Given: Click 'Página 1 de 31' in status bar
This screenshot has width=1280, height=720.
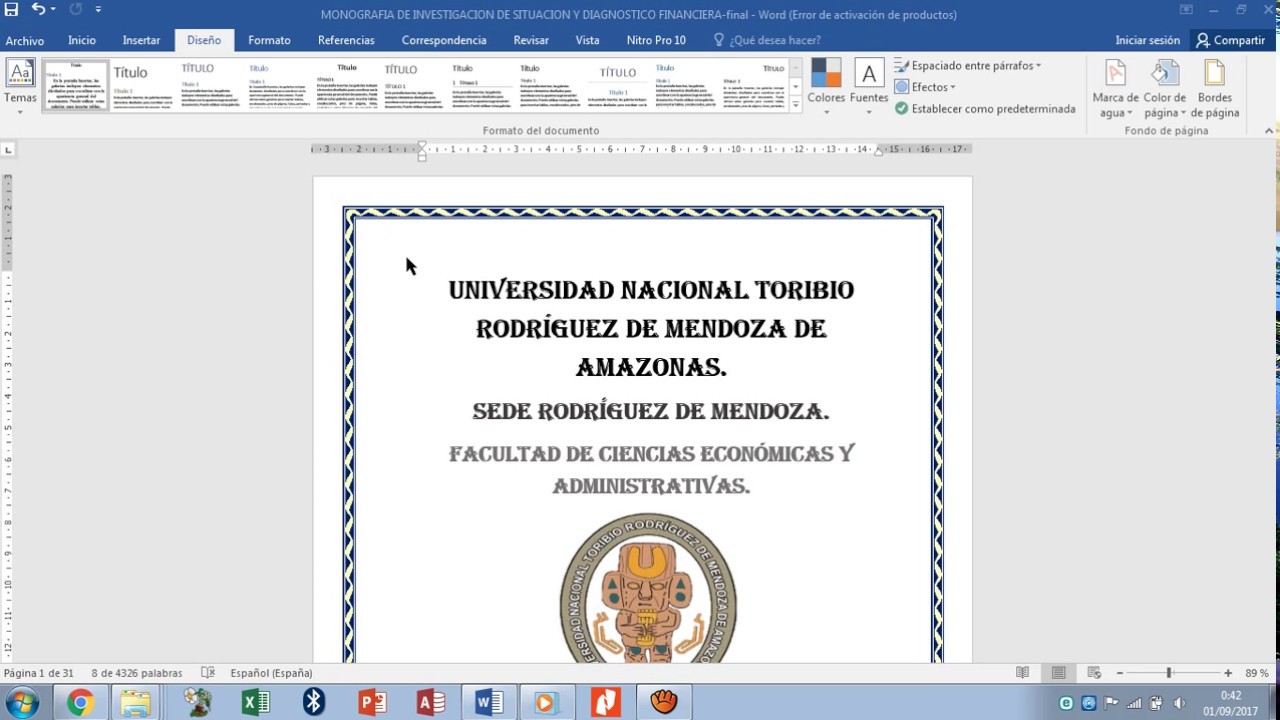Looking at the screenshot, I should [39, 673].
